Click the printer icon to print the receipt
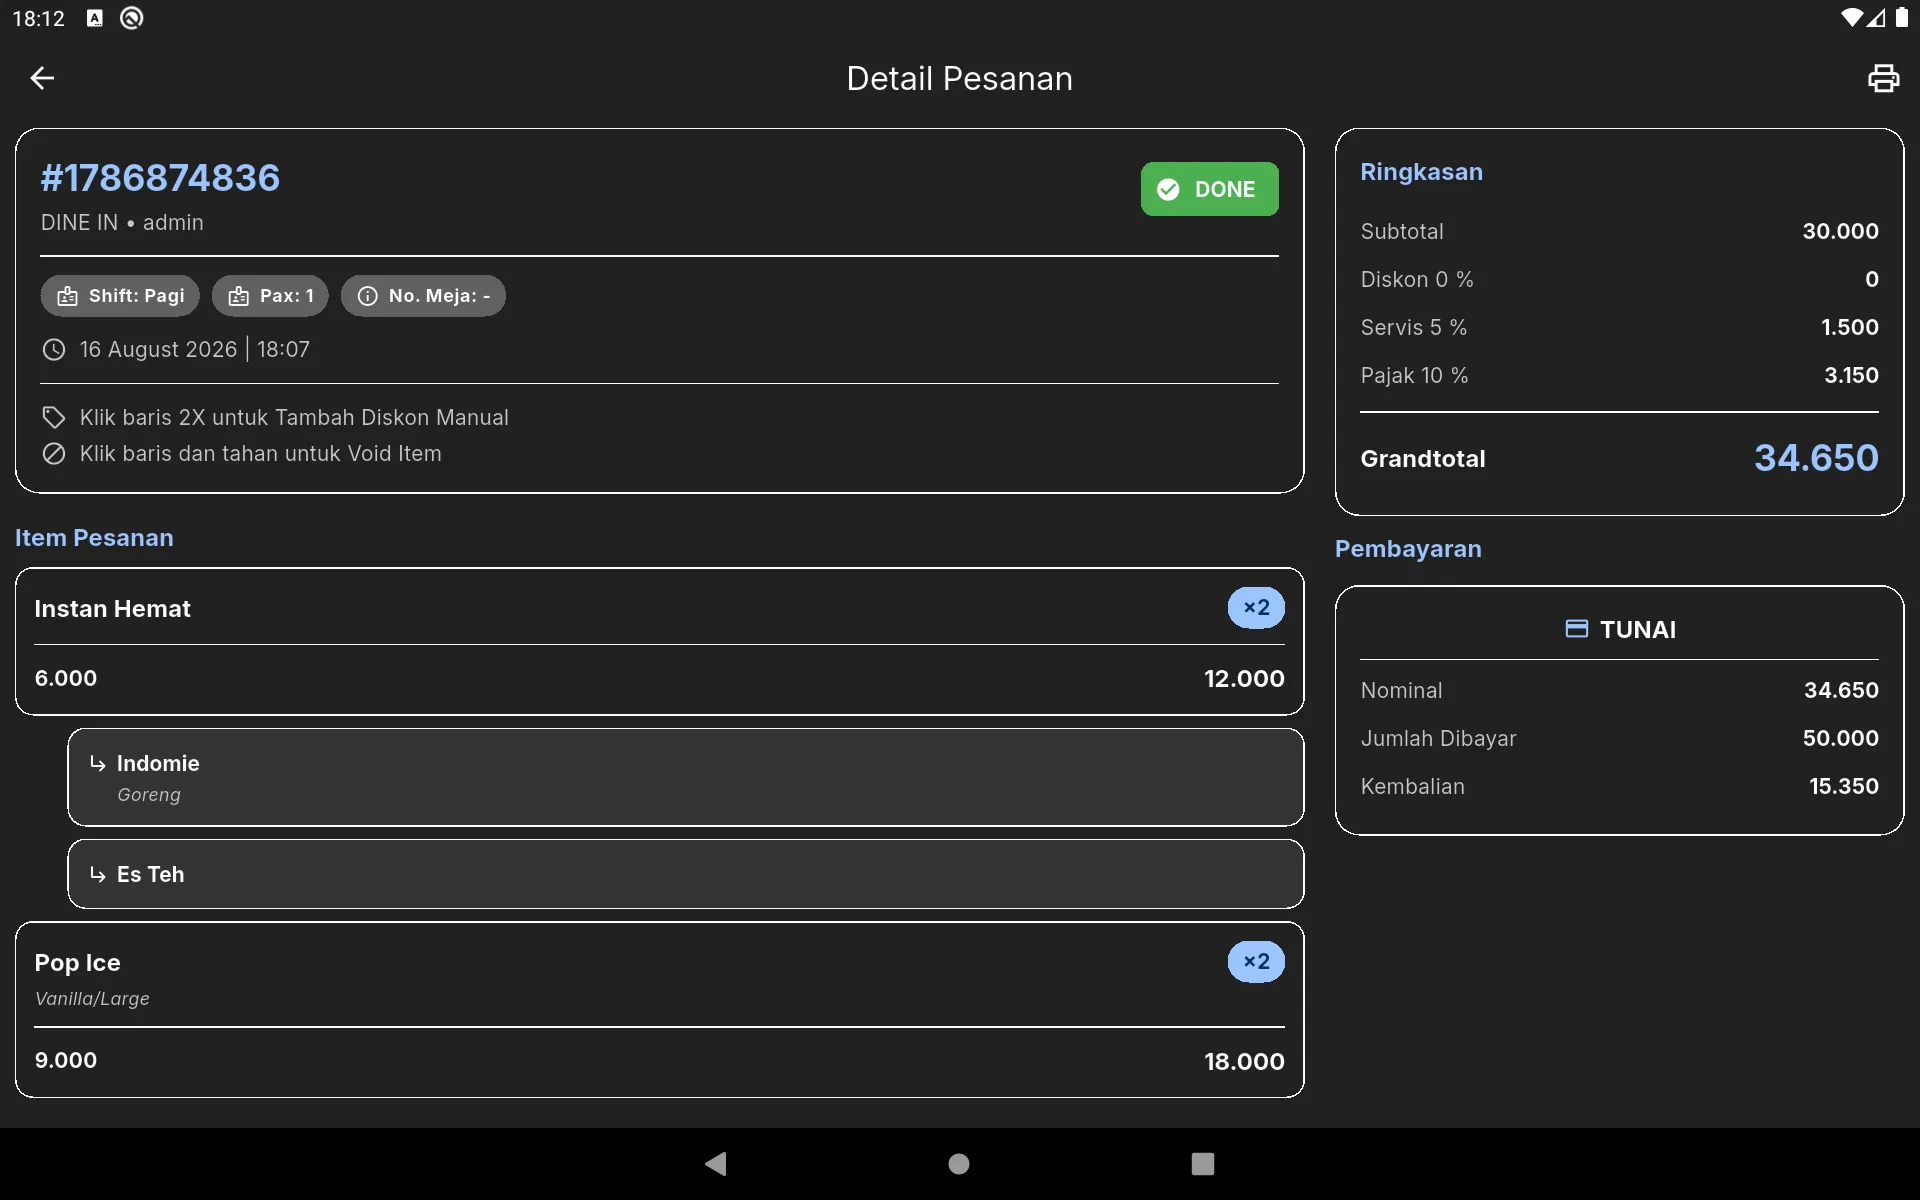 point(1883,78)
